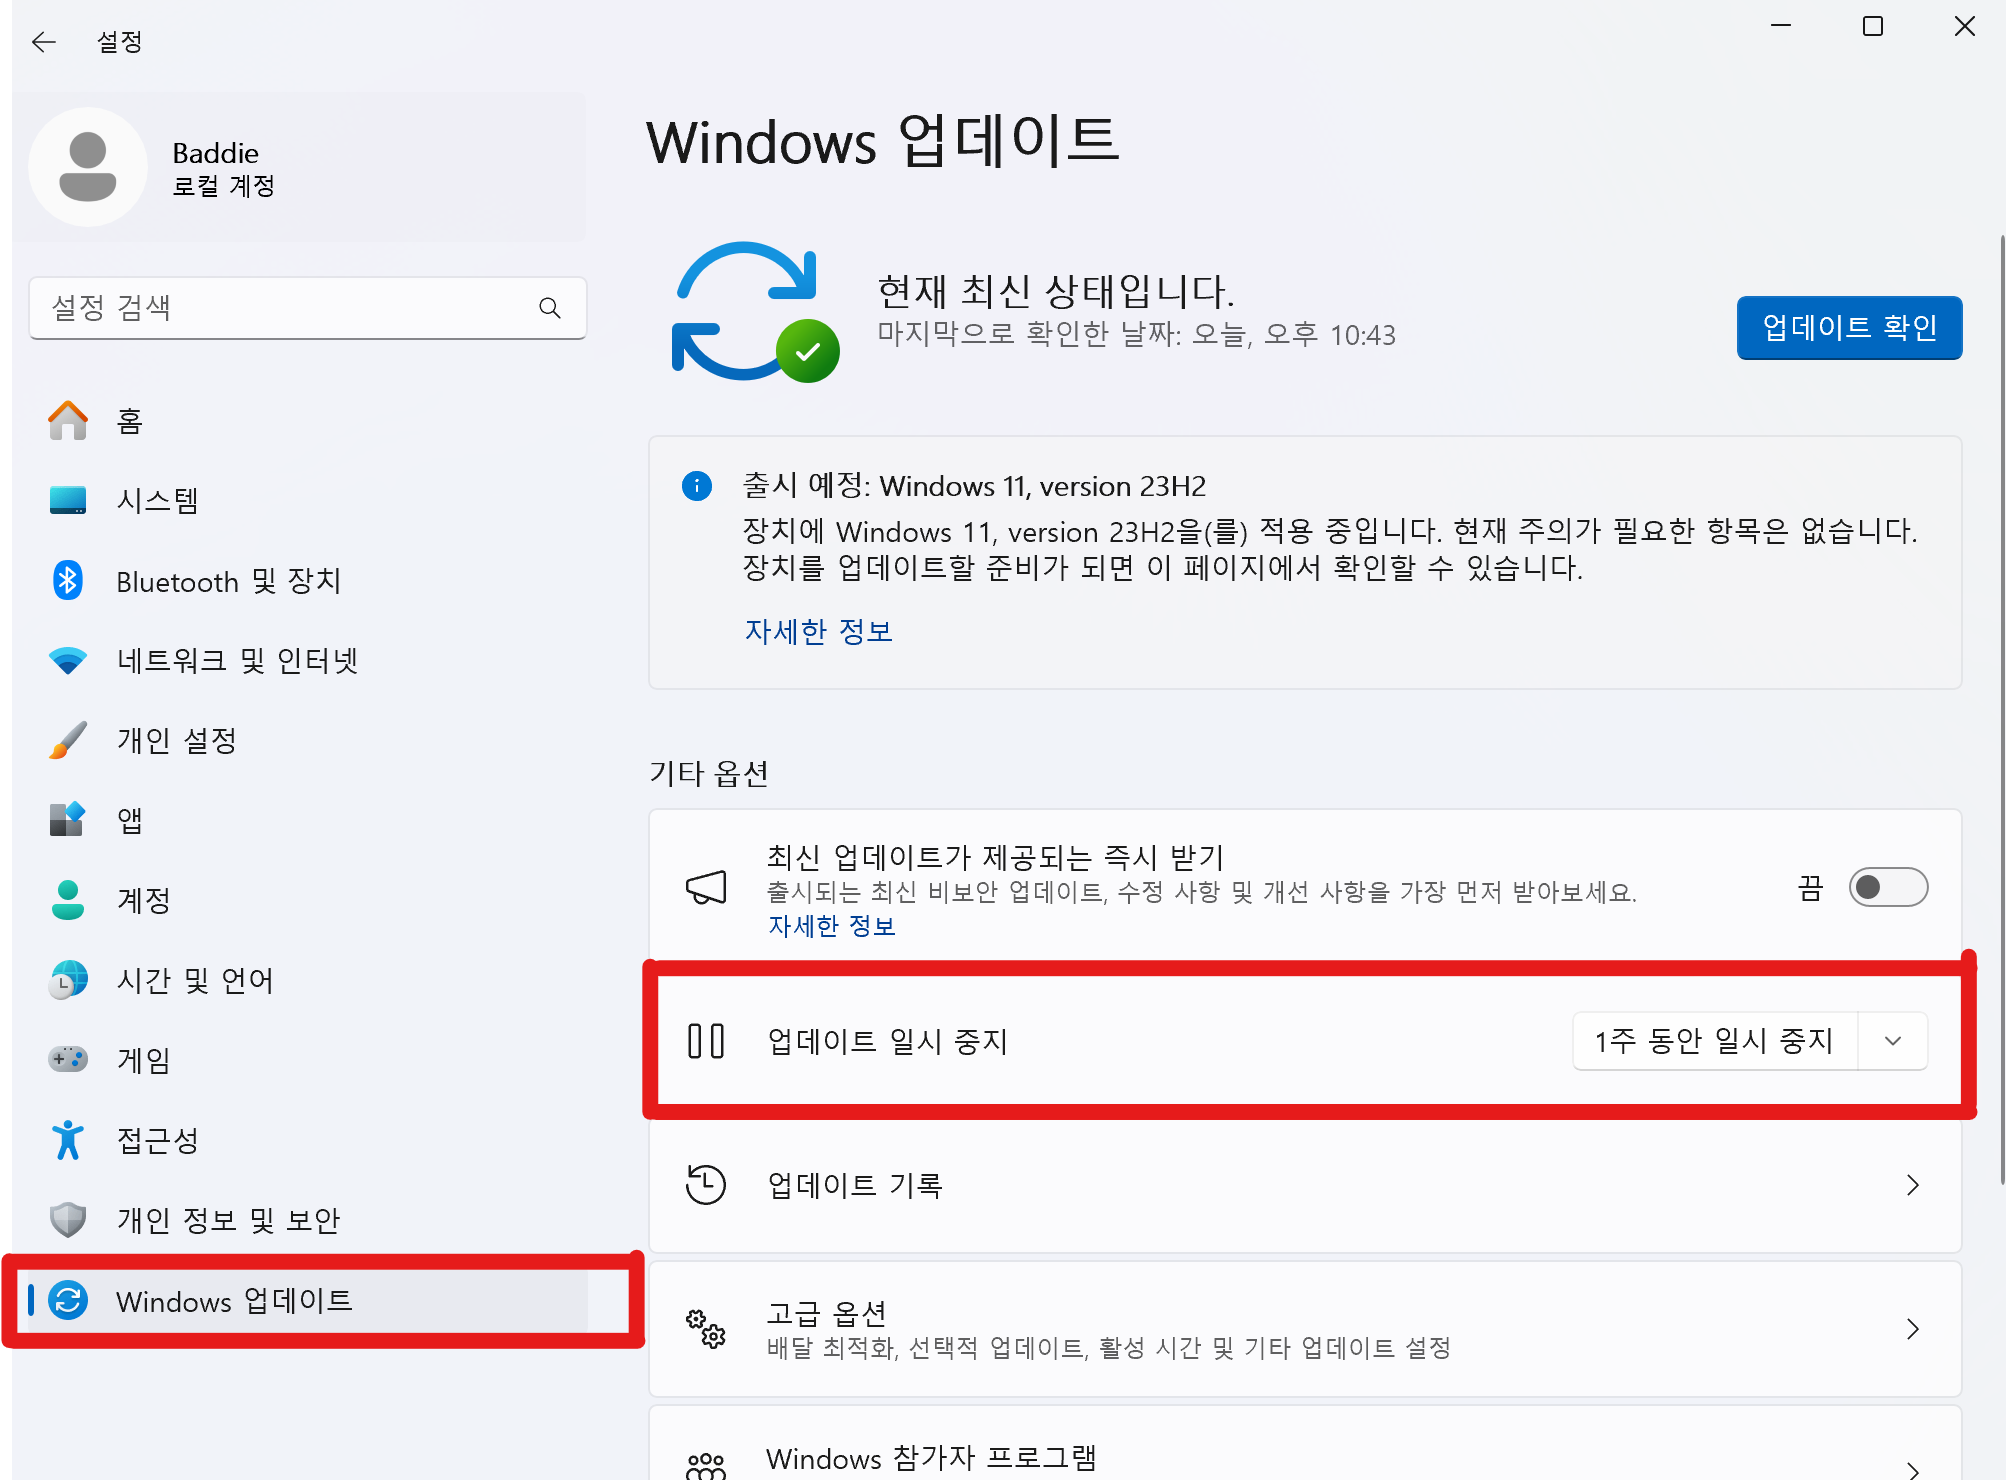Click the 1주 동안 일시 중지 button

[x=1714, y=1041]
